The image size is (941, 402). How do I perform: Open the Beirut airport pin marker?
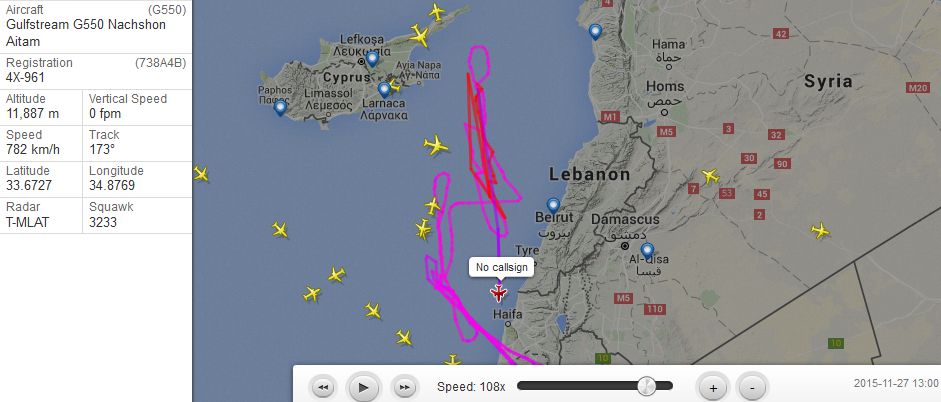pos(553,206)
